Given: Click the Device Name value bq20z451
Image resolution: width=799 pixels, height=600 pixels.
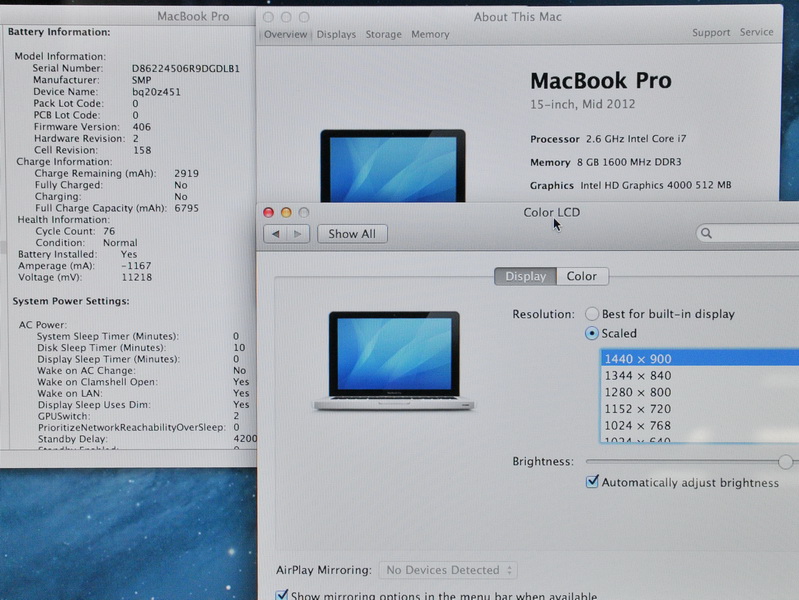Looking at the screenshot, I should pyautogui.click(x=156, y=92).
